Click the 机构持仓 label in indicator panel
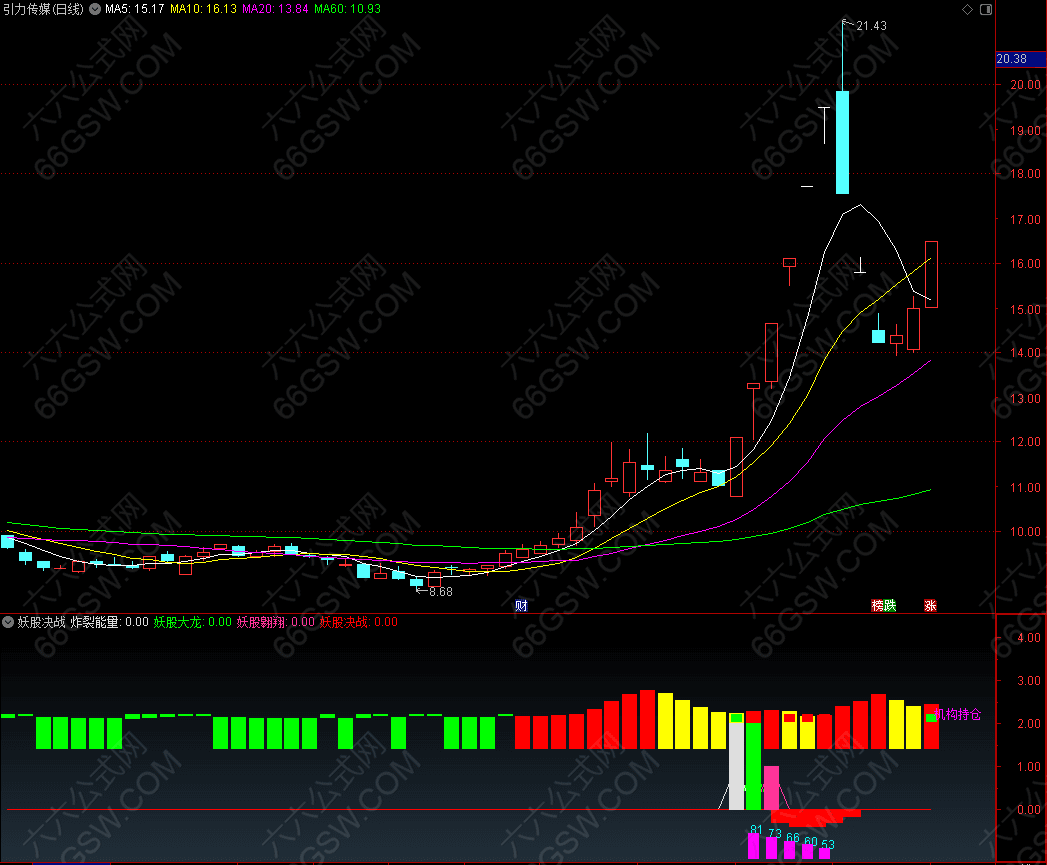 tap(960, 714)
